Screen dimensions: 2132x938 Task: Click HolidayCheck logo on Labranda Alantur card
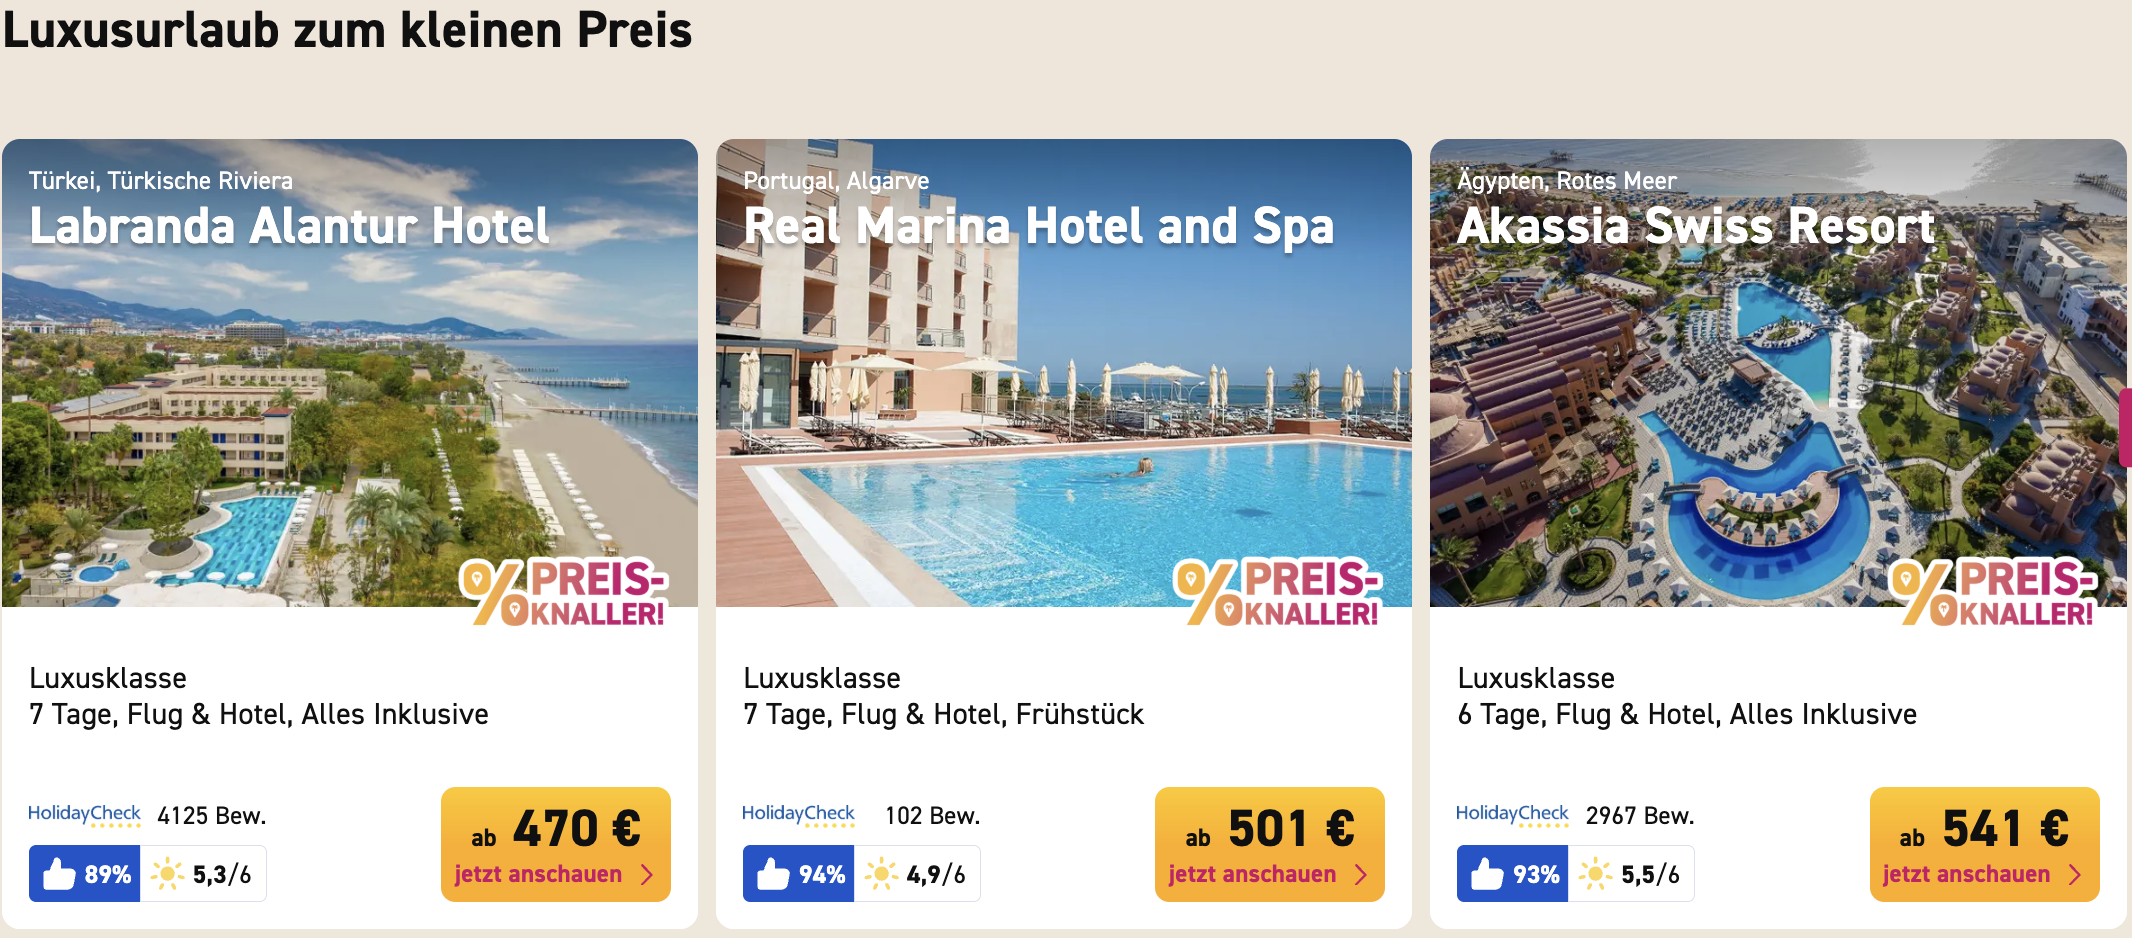click(84, 814)
